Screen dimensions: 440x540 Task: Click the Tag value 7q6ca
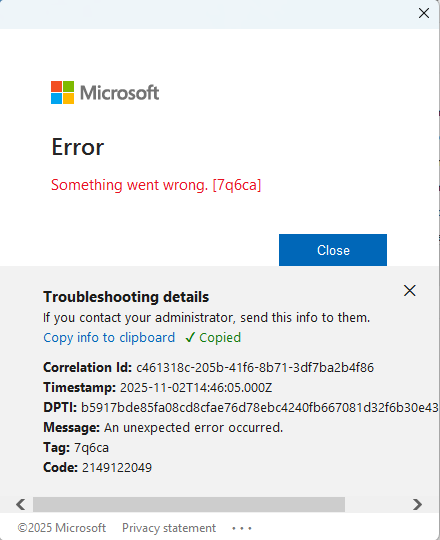[x=91, y=448]
